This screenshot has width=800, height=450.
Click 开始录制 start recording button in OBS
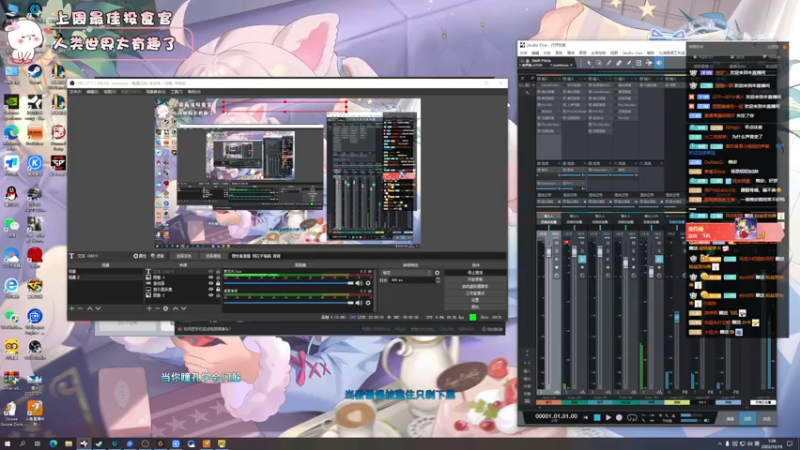point(475,280)
